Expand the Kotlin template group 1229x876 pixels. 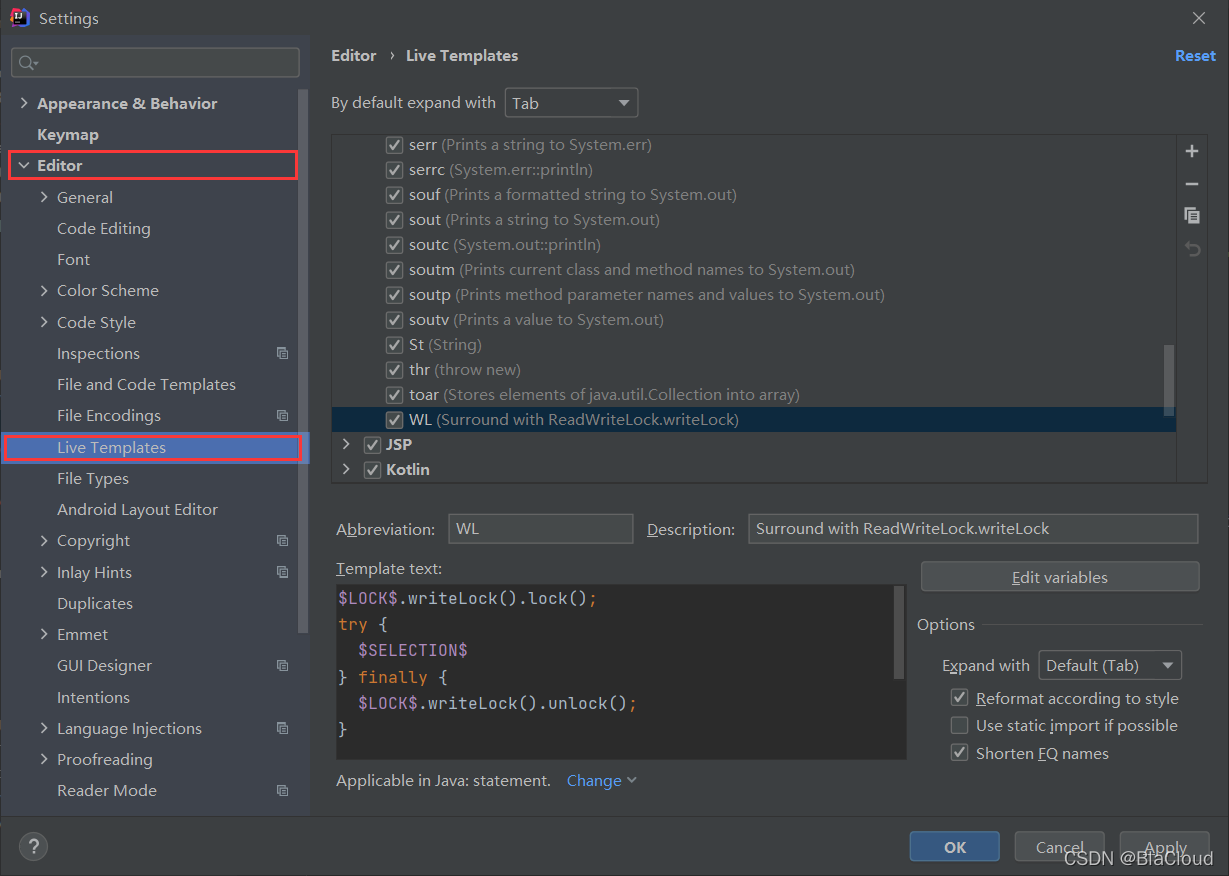click(x=345, y=469)
